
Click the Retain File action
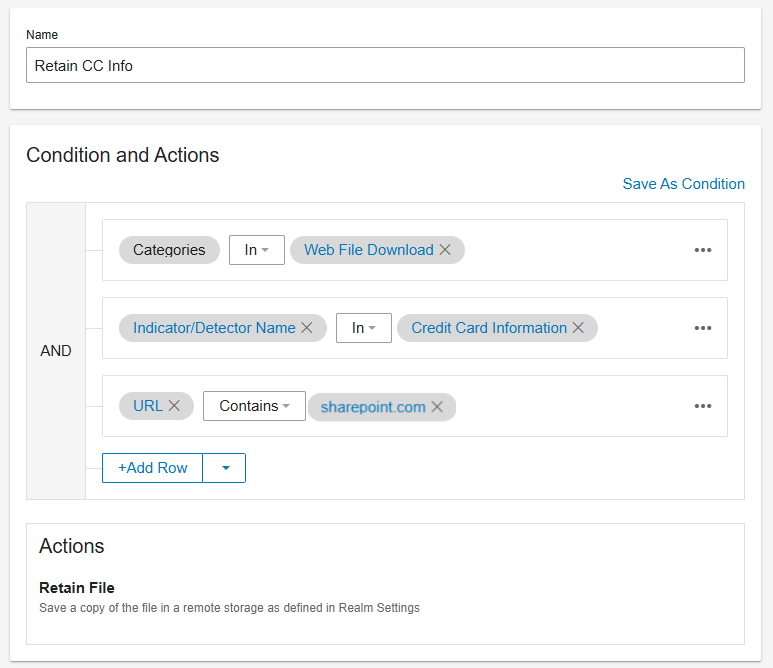click(76, 588)
